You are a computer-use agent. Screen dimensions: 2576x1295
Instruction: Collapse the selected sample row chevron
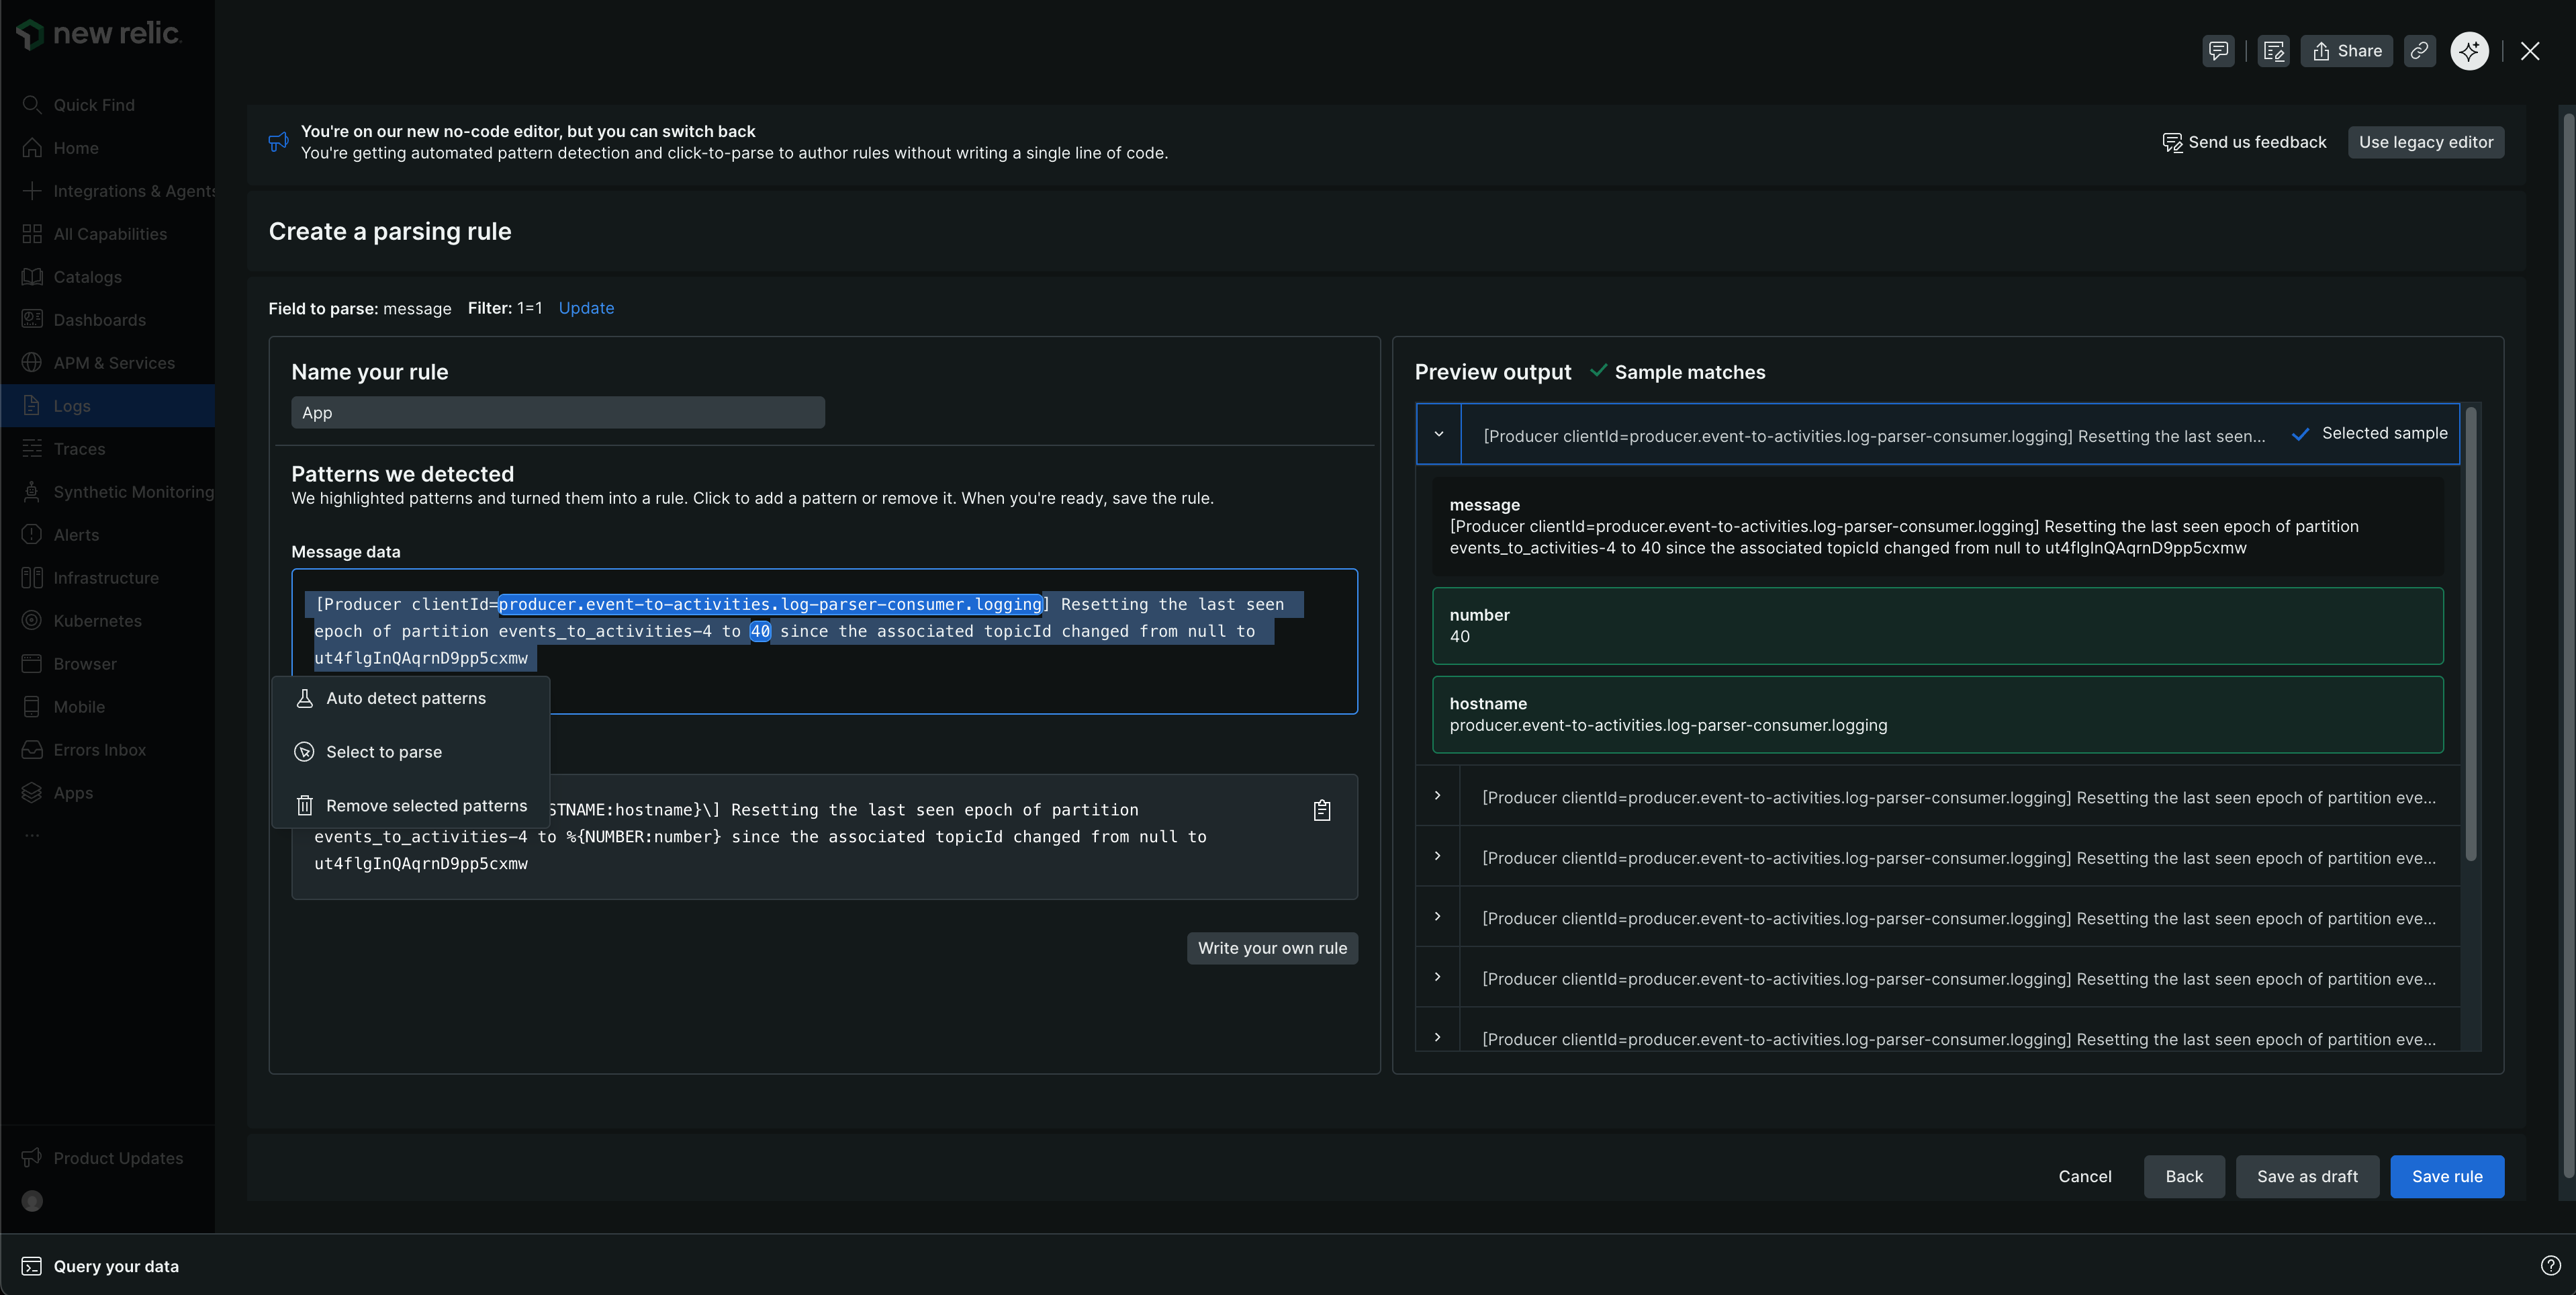pyautogui.click(x=1438, y=434)
